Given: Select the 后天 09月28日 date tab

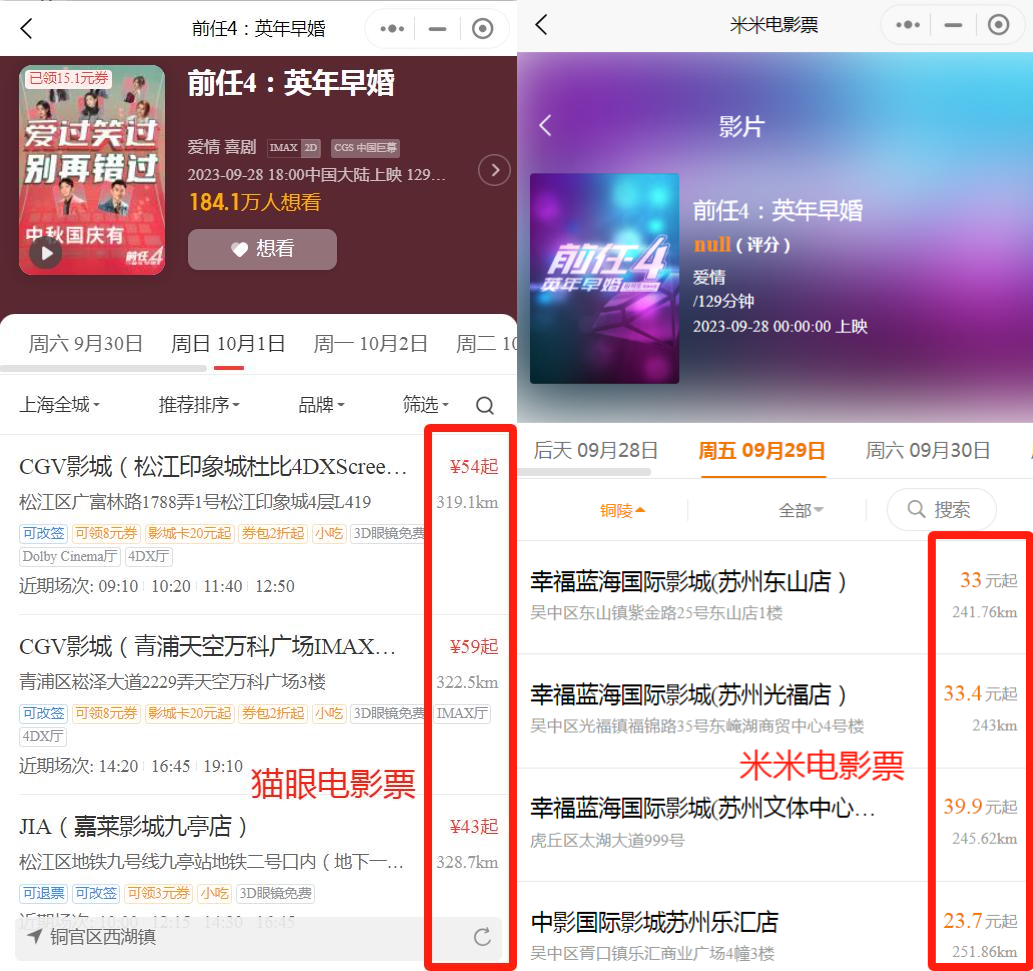Looking at the screenshot, I should coord(596,451).
